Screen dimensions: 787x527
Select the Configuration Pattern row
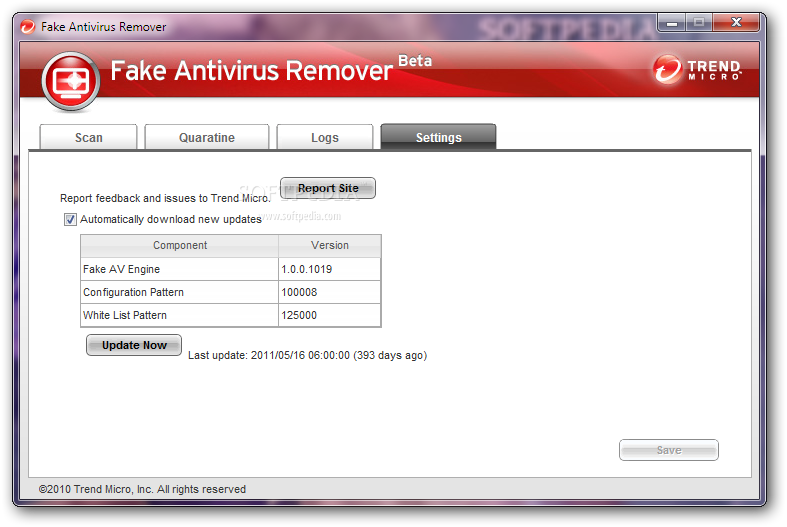tap(231, 292)
